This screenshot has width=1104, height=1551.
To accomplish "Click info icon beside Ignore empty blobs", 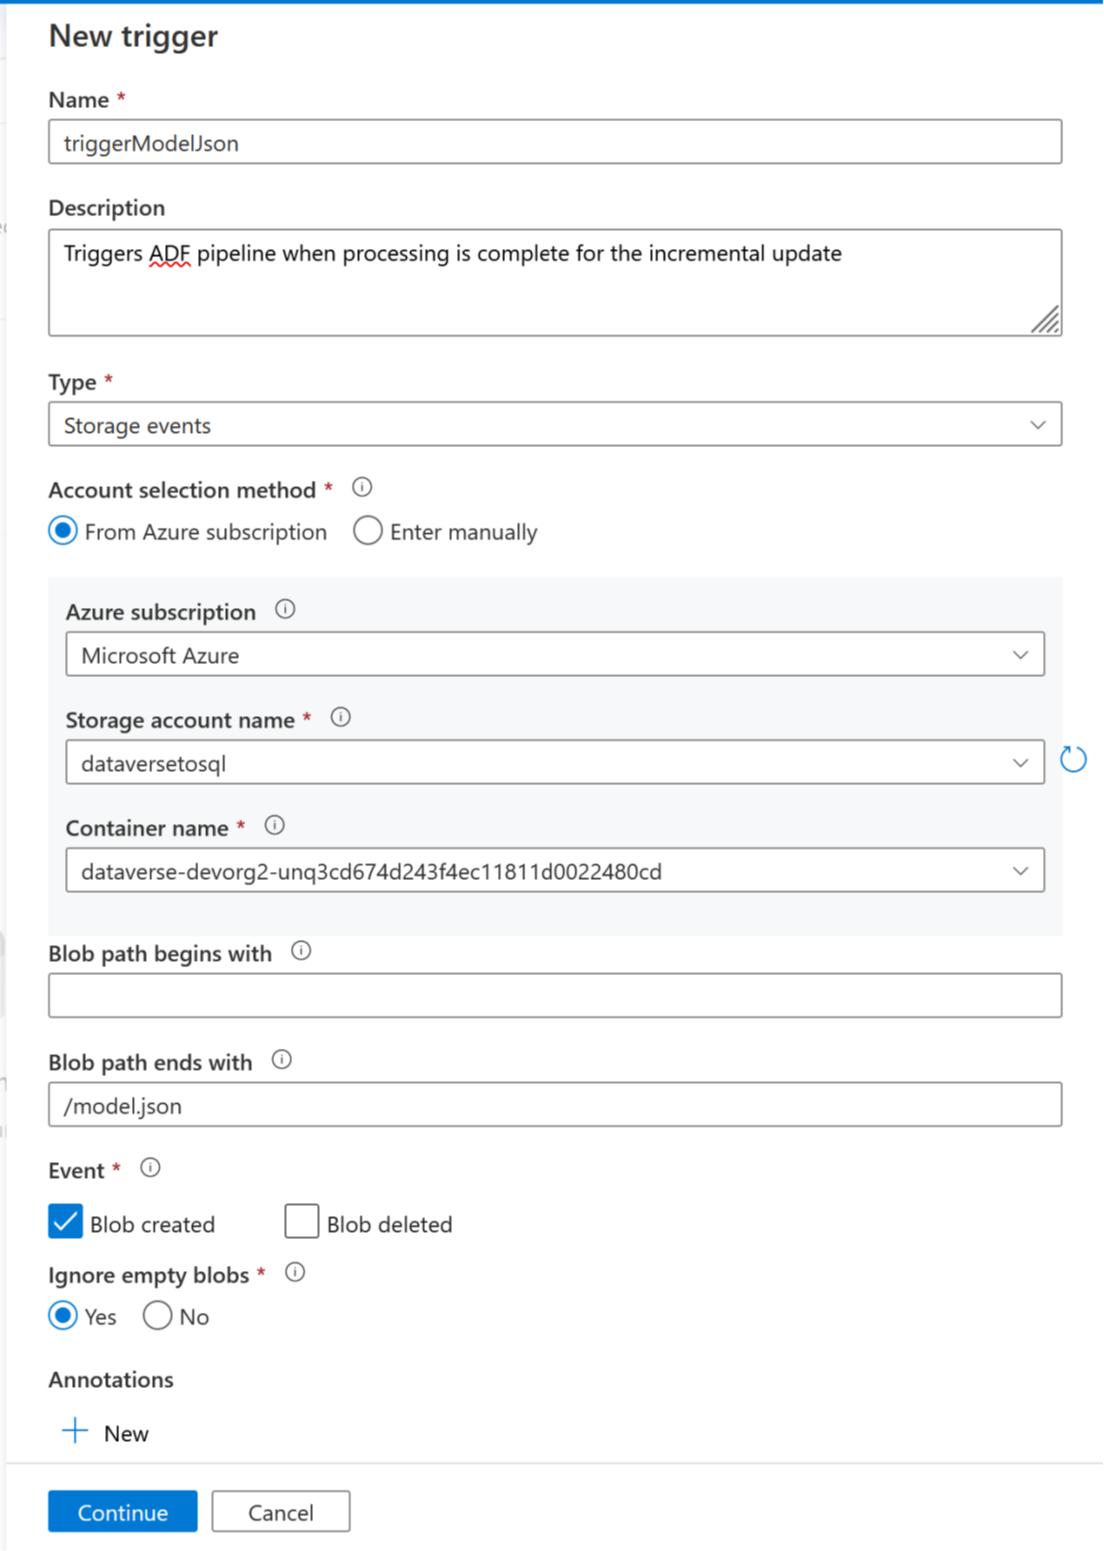I will 295,1273.
